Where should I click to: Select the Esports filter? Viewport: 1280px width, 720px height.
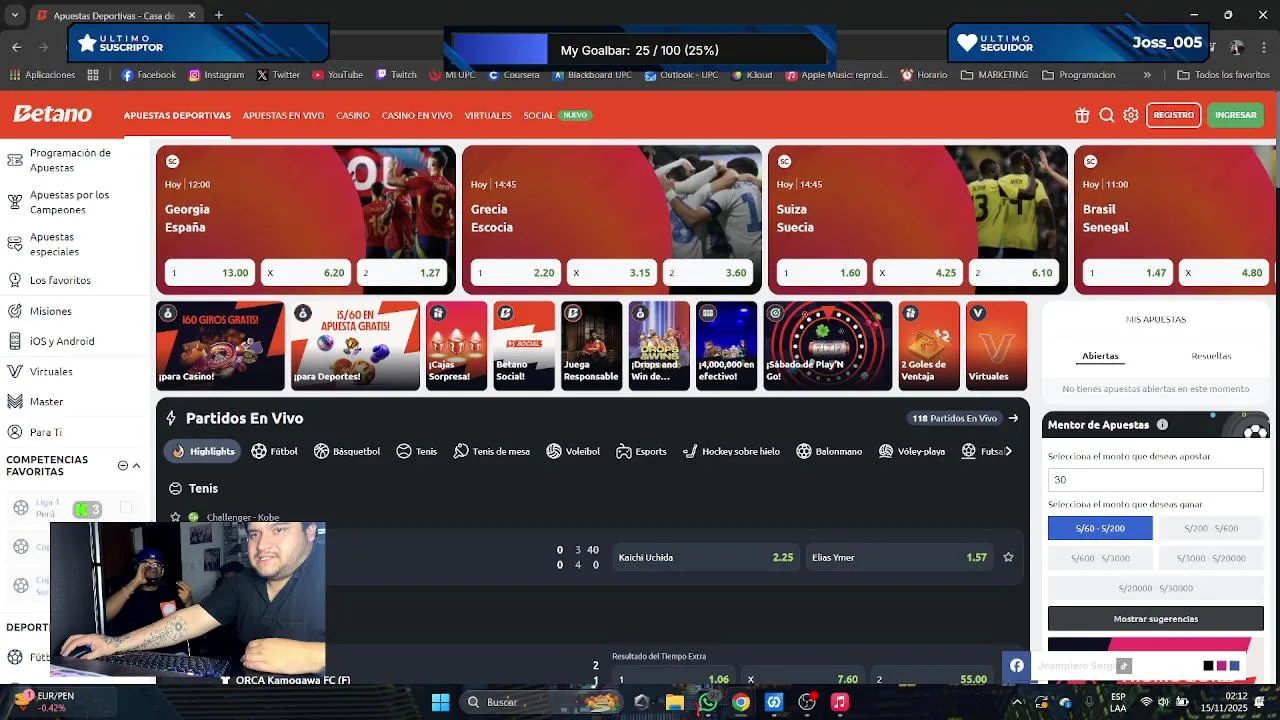[x=641, y=451]
